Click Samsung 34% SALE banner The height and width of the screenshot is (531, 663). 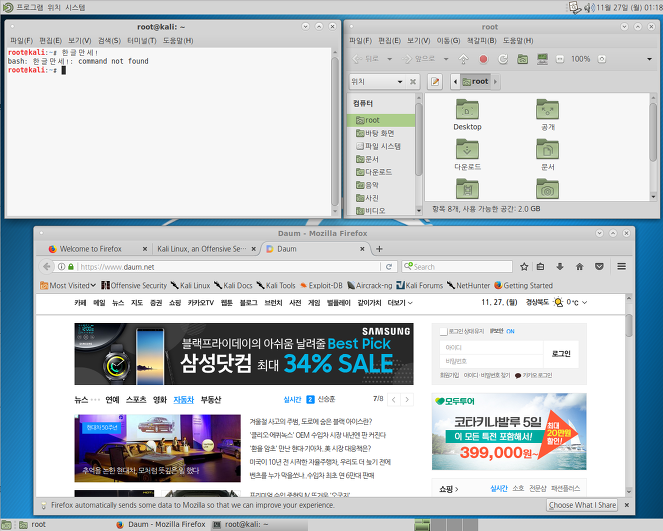(244, 354)
